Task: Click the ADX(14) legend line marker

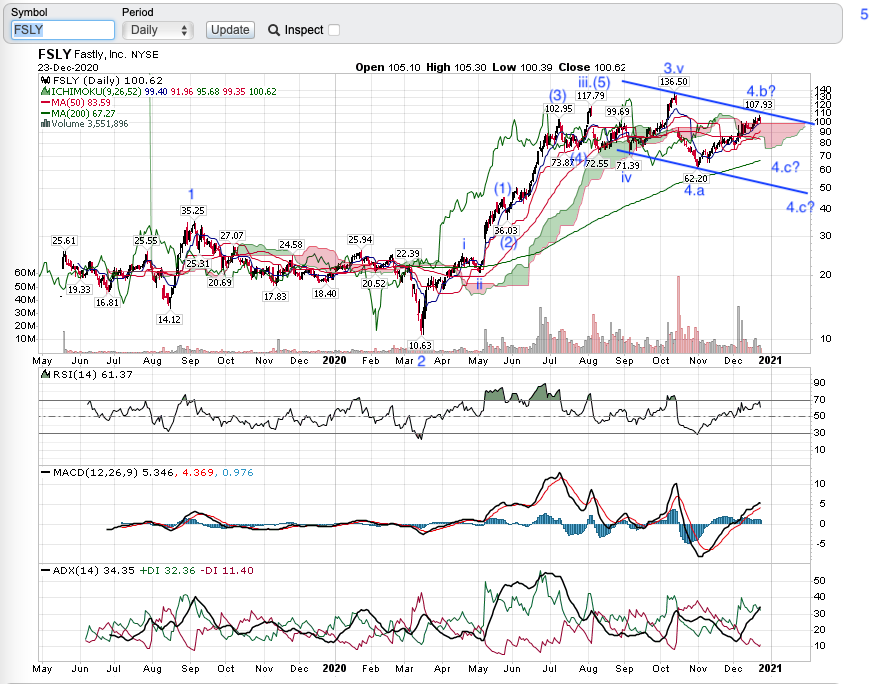Action: [x=44, y=570]
